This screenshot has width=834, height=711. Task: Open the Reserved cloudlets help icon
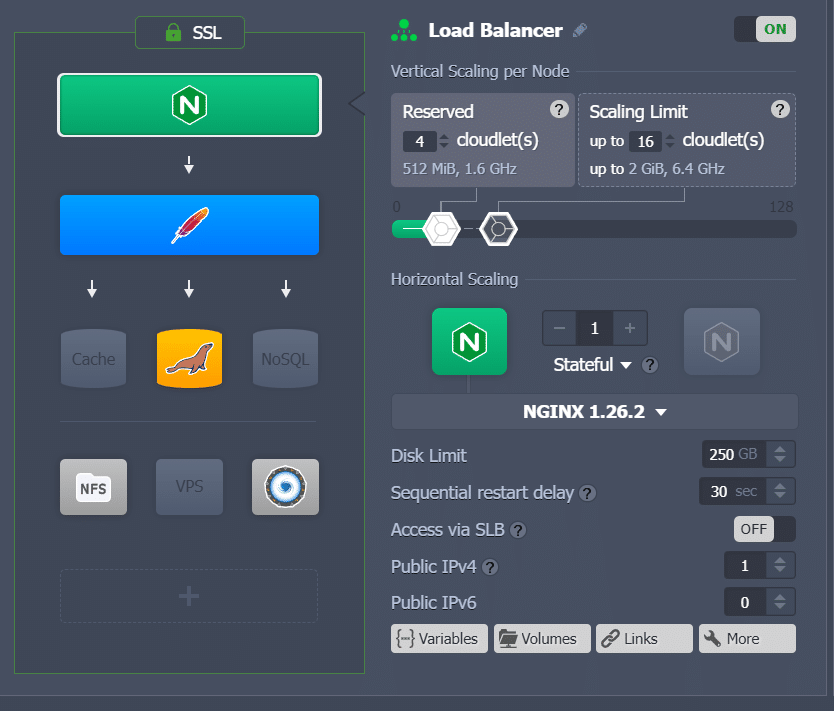[x=559, y=110]
